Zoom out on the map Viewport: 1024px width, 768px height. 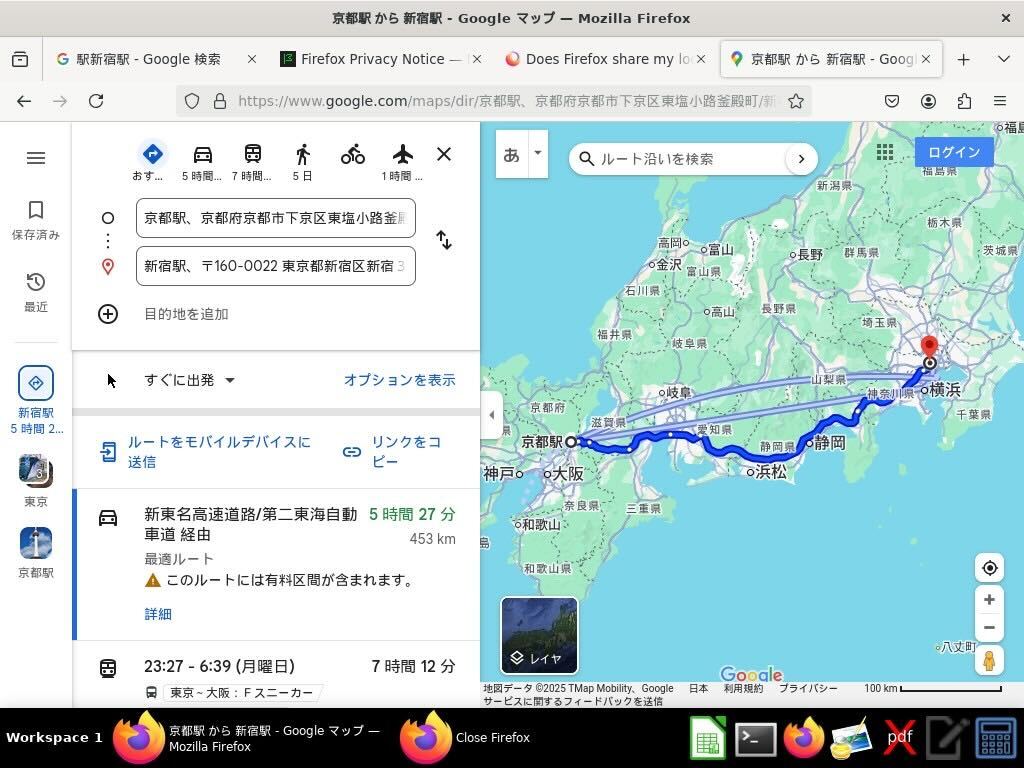tap(989, 628)
